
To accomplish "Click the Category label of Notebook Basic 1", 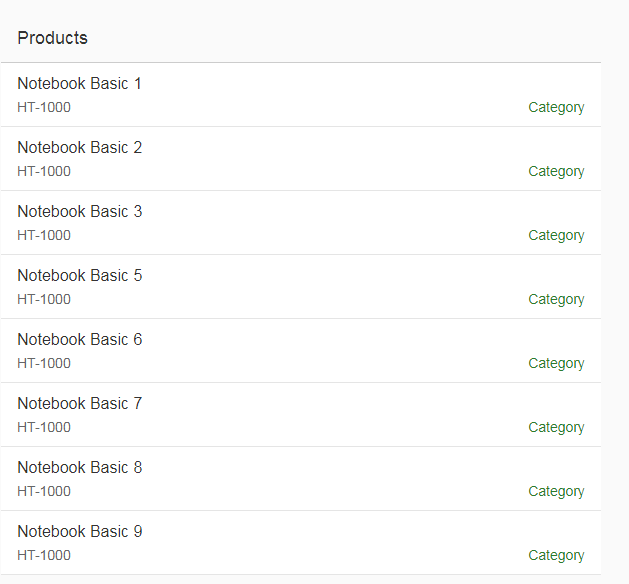I will (556, 108).
